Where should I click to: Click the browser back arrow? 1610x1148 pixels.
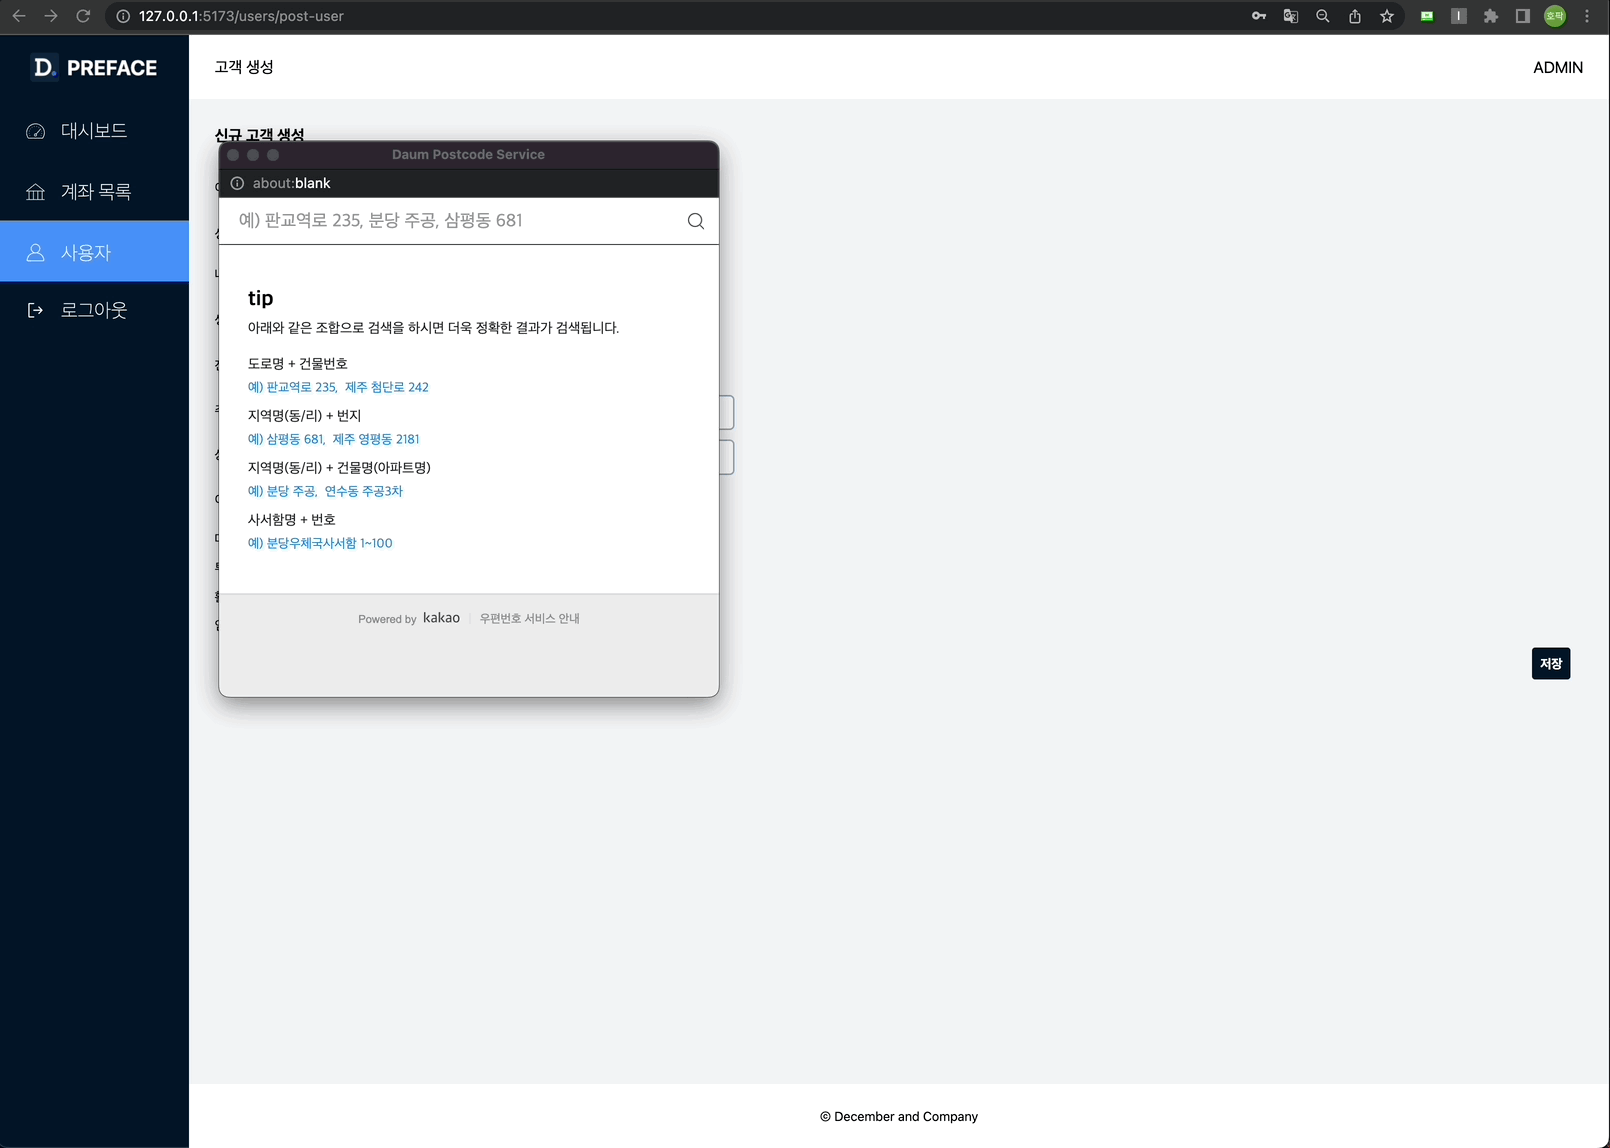point(19,16)
